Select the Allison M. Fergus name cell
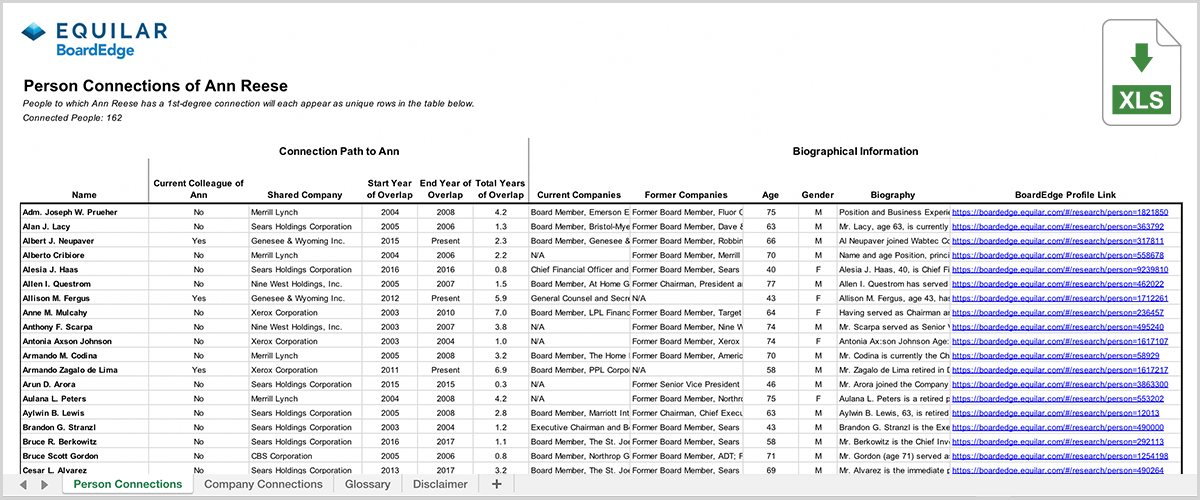This screenshot has height=500, width=1200. 84,298
